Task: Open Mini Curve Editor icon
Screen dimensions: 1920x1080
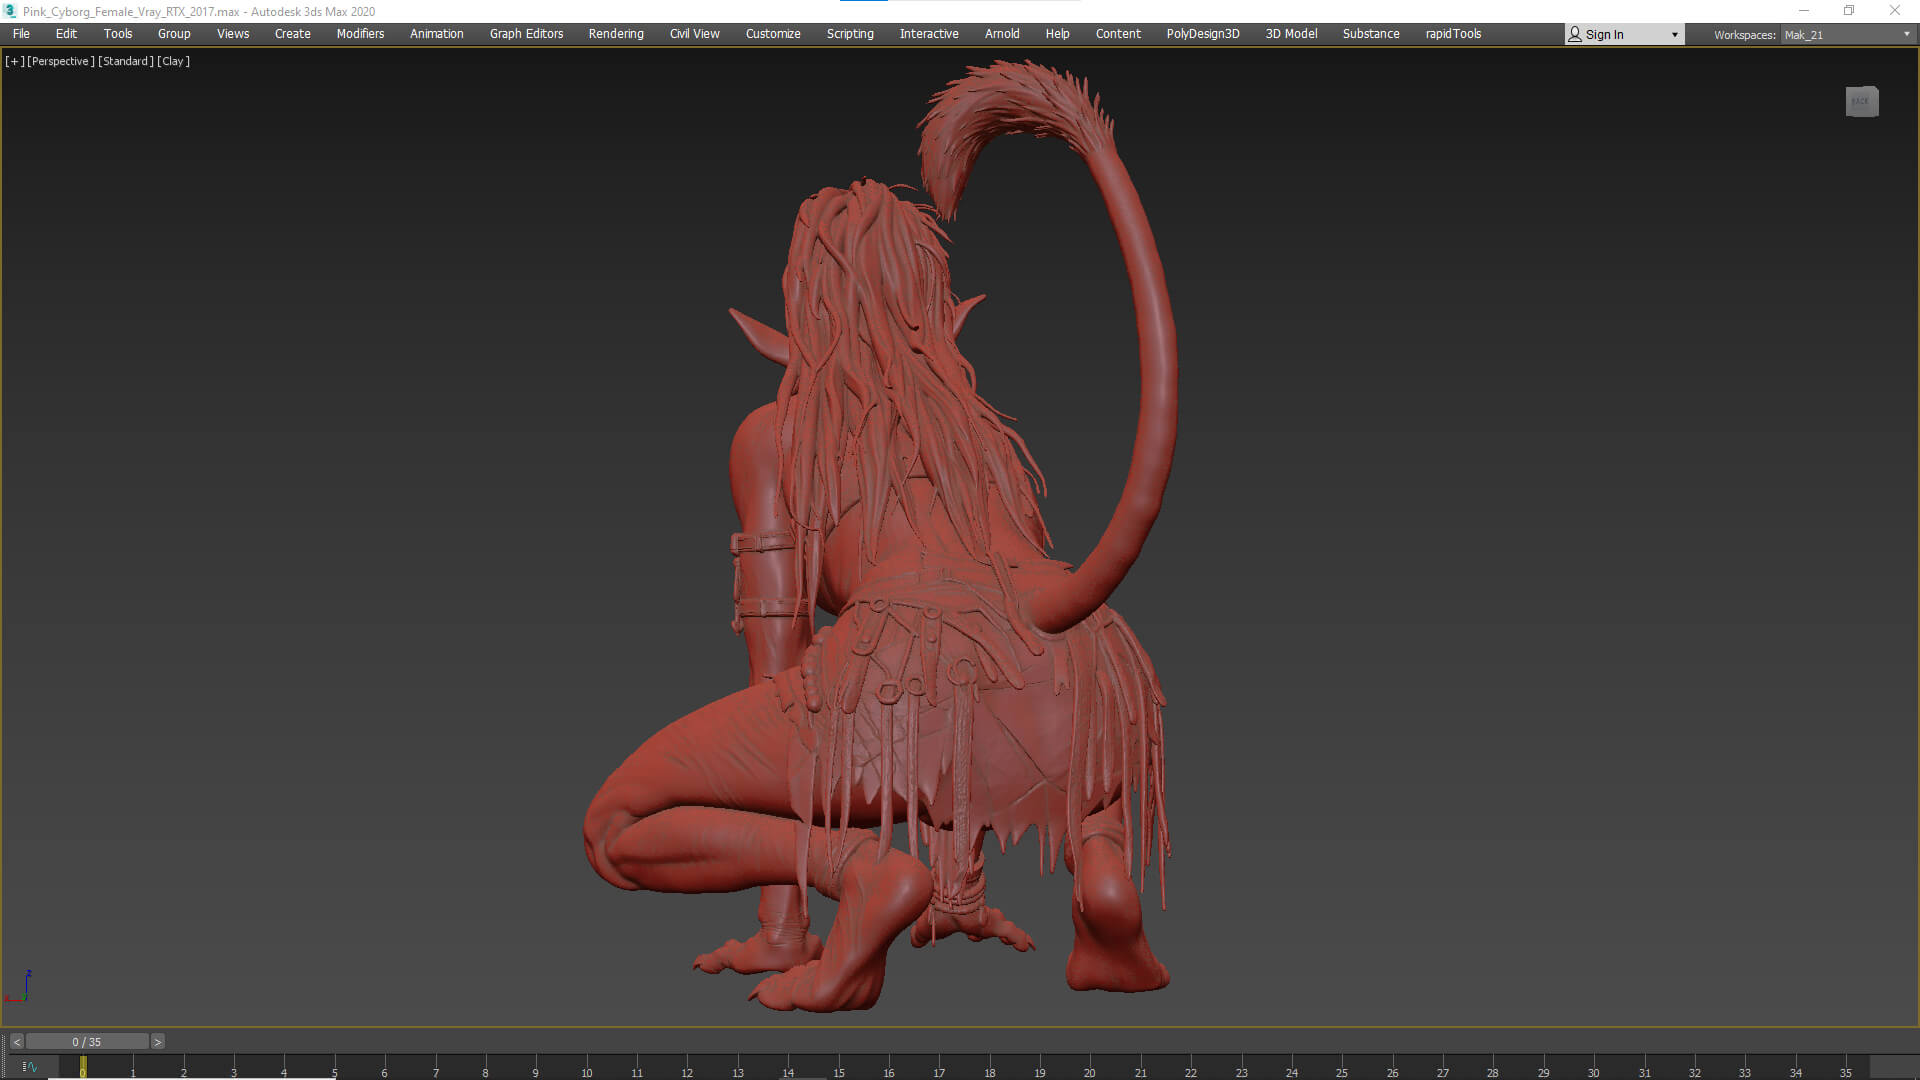Action: pyautogui.click(x=29, y=1067)
